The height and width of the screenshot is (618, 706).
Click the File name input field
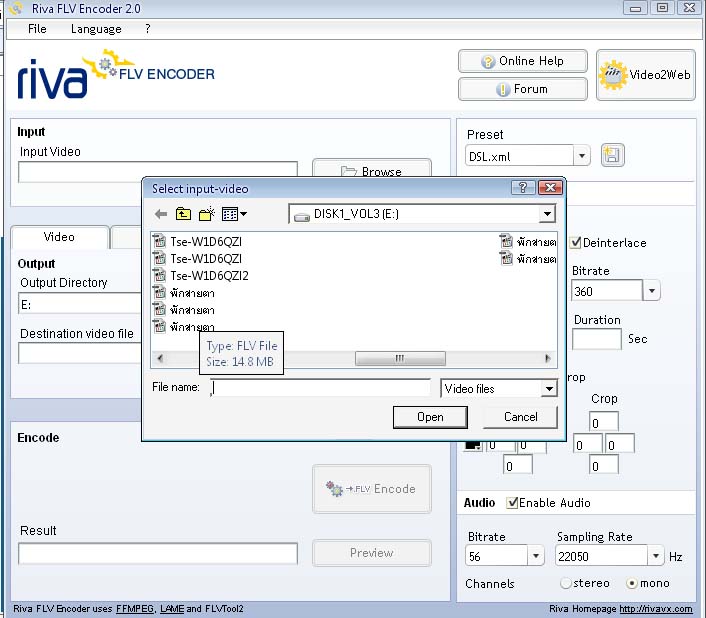pos(320,388)
